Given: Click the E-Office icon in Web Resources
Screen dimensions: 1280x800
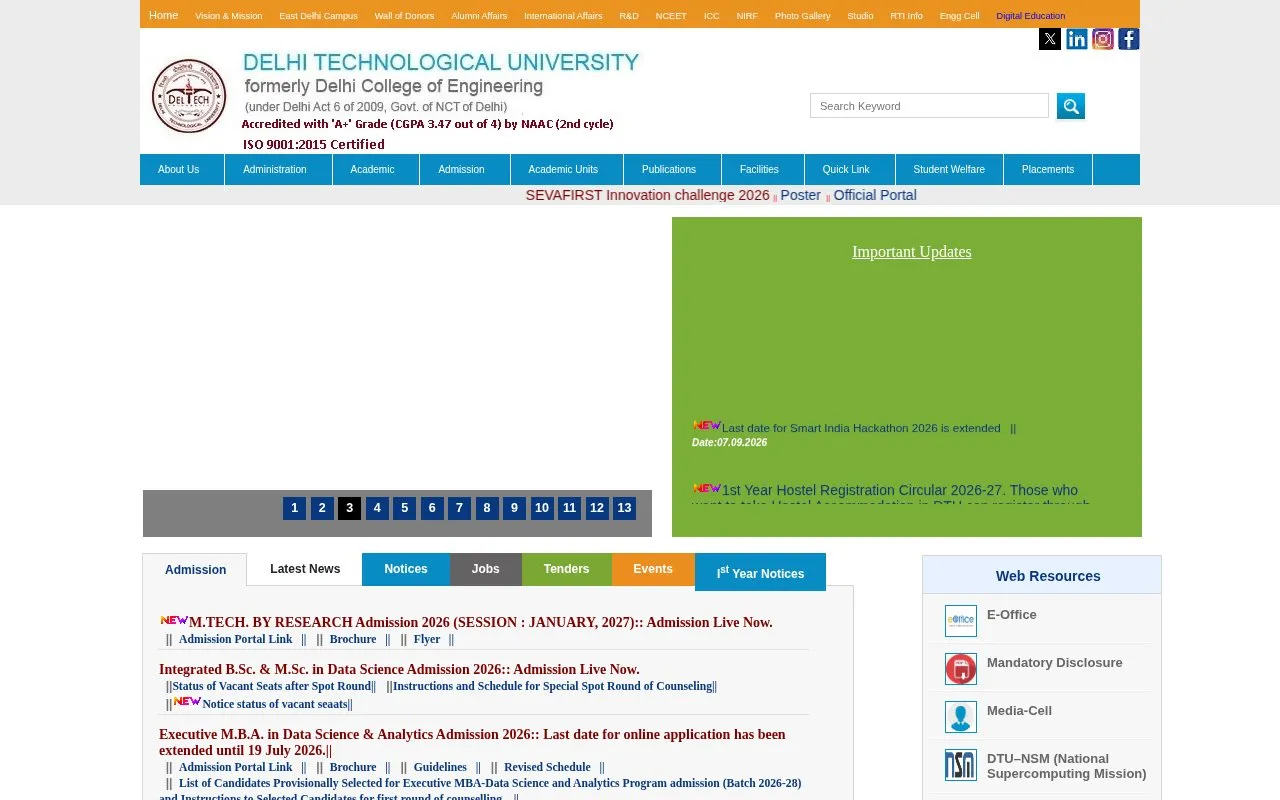Looking at the screenshot, I should (x=961, y=621).
